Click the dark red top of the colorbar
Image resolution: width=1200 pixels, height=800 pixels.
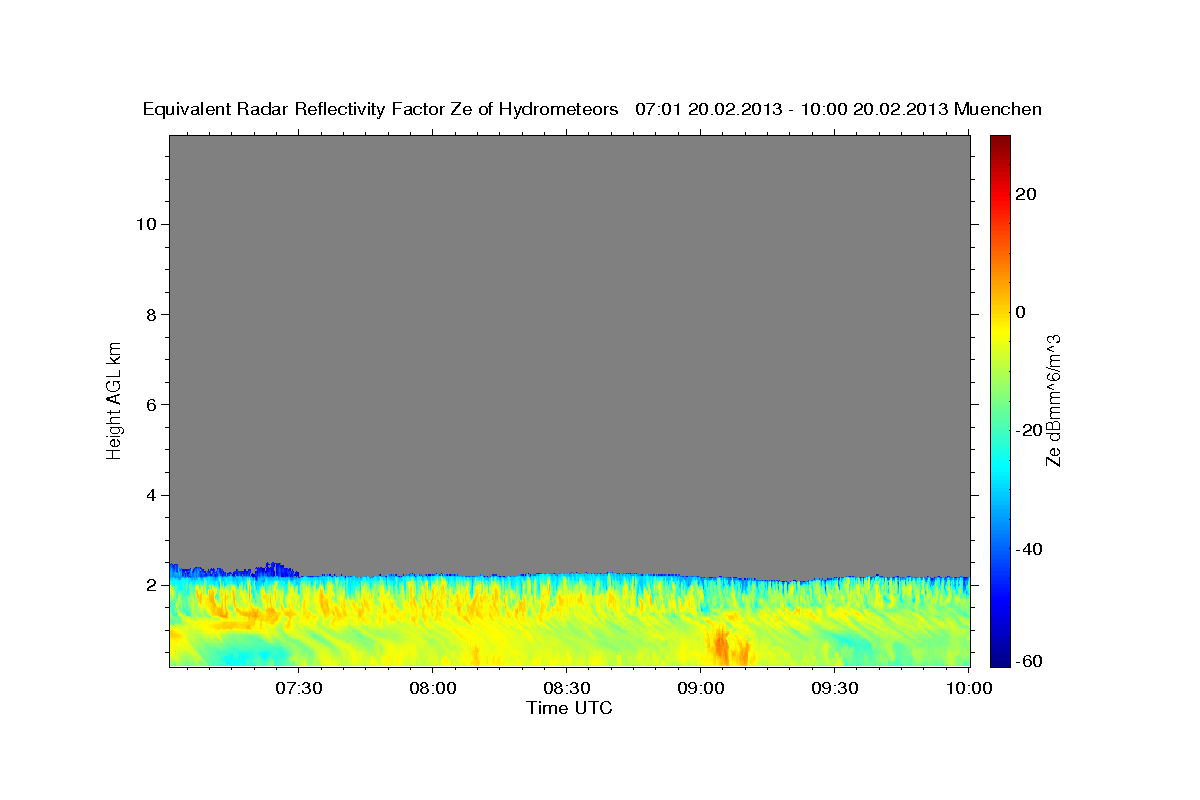coord(1000,142)
